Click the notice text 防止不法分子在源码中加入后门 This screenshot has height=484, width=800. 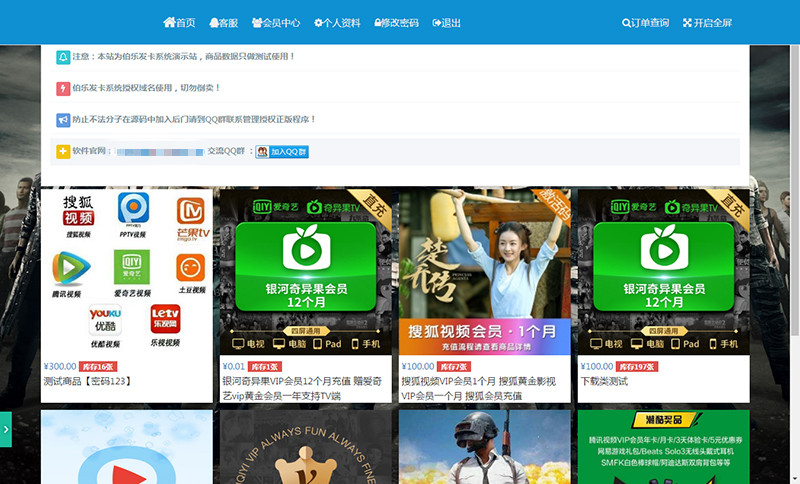point(194,119)
